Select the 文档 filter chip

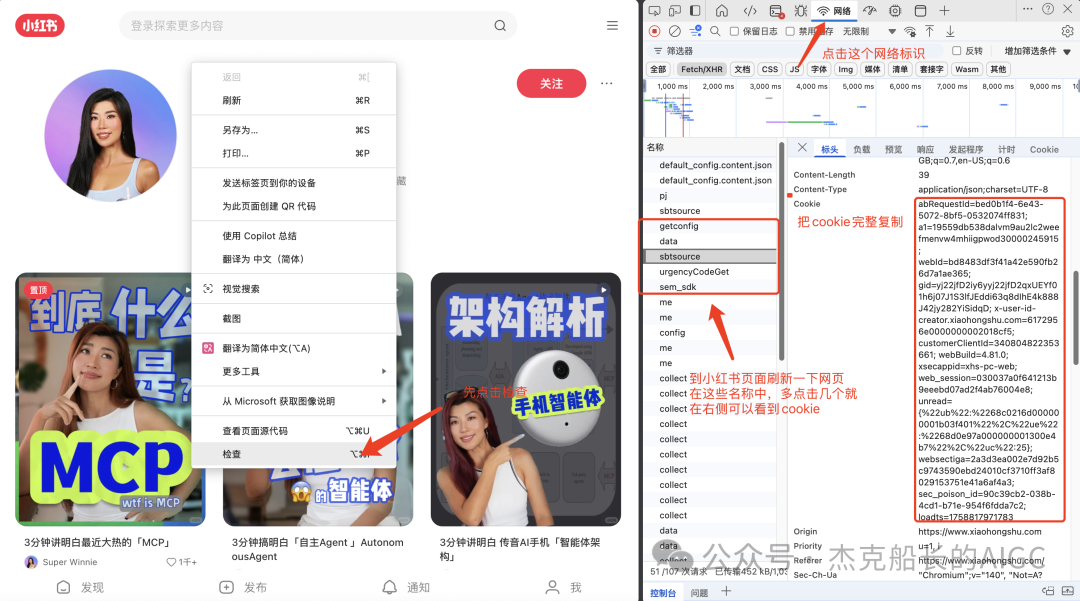coord(742,69)
